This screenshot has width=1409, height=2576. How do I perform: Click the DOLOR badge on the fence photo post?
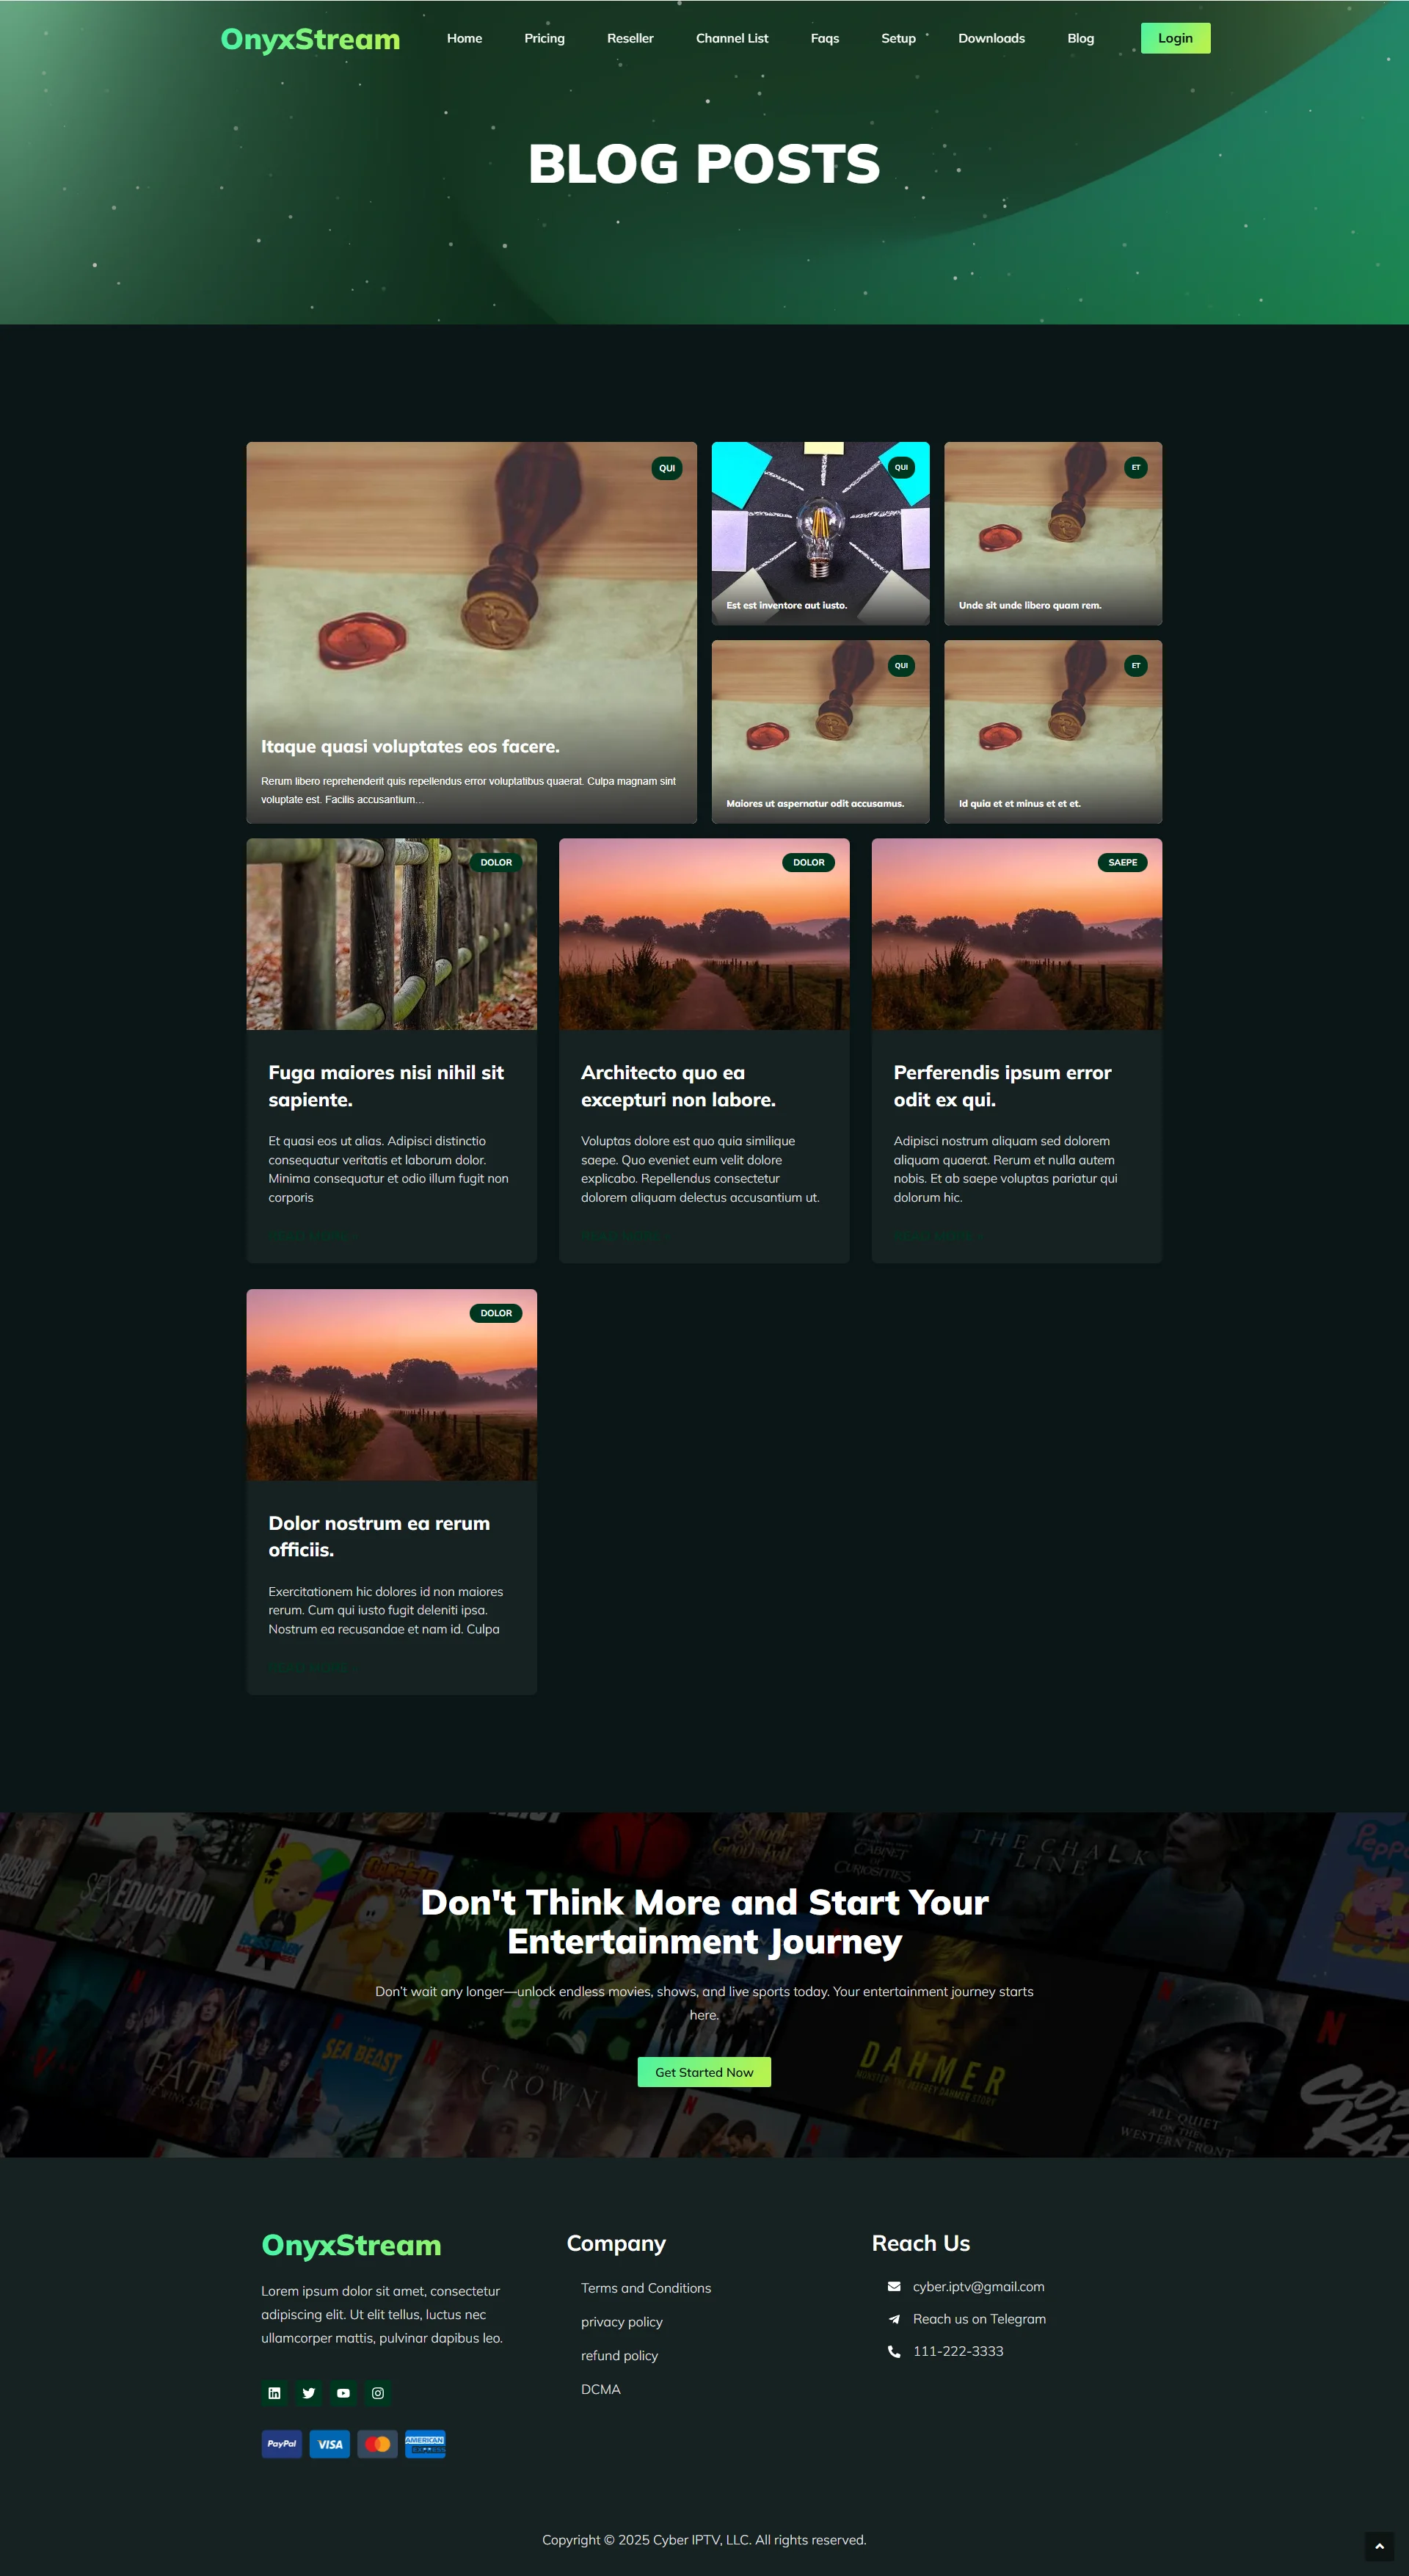tap(496, 862)
